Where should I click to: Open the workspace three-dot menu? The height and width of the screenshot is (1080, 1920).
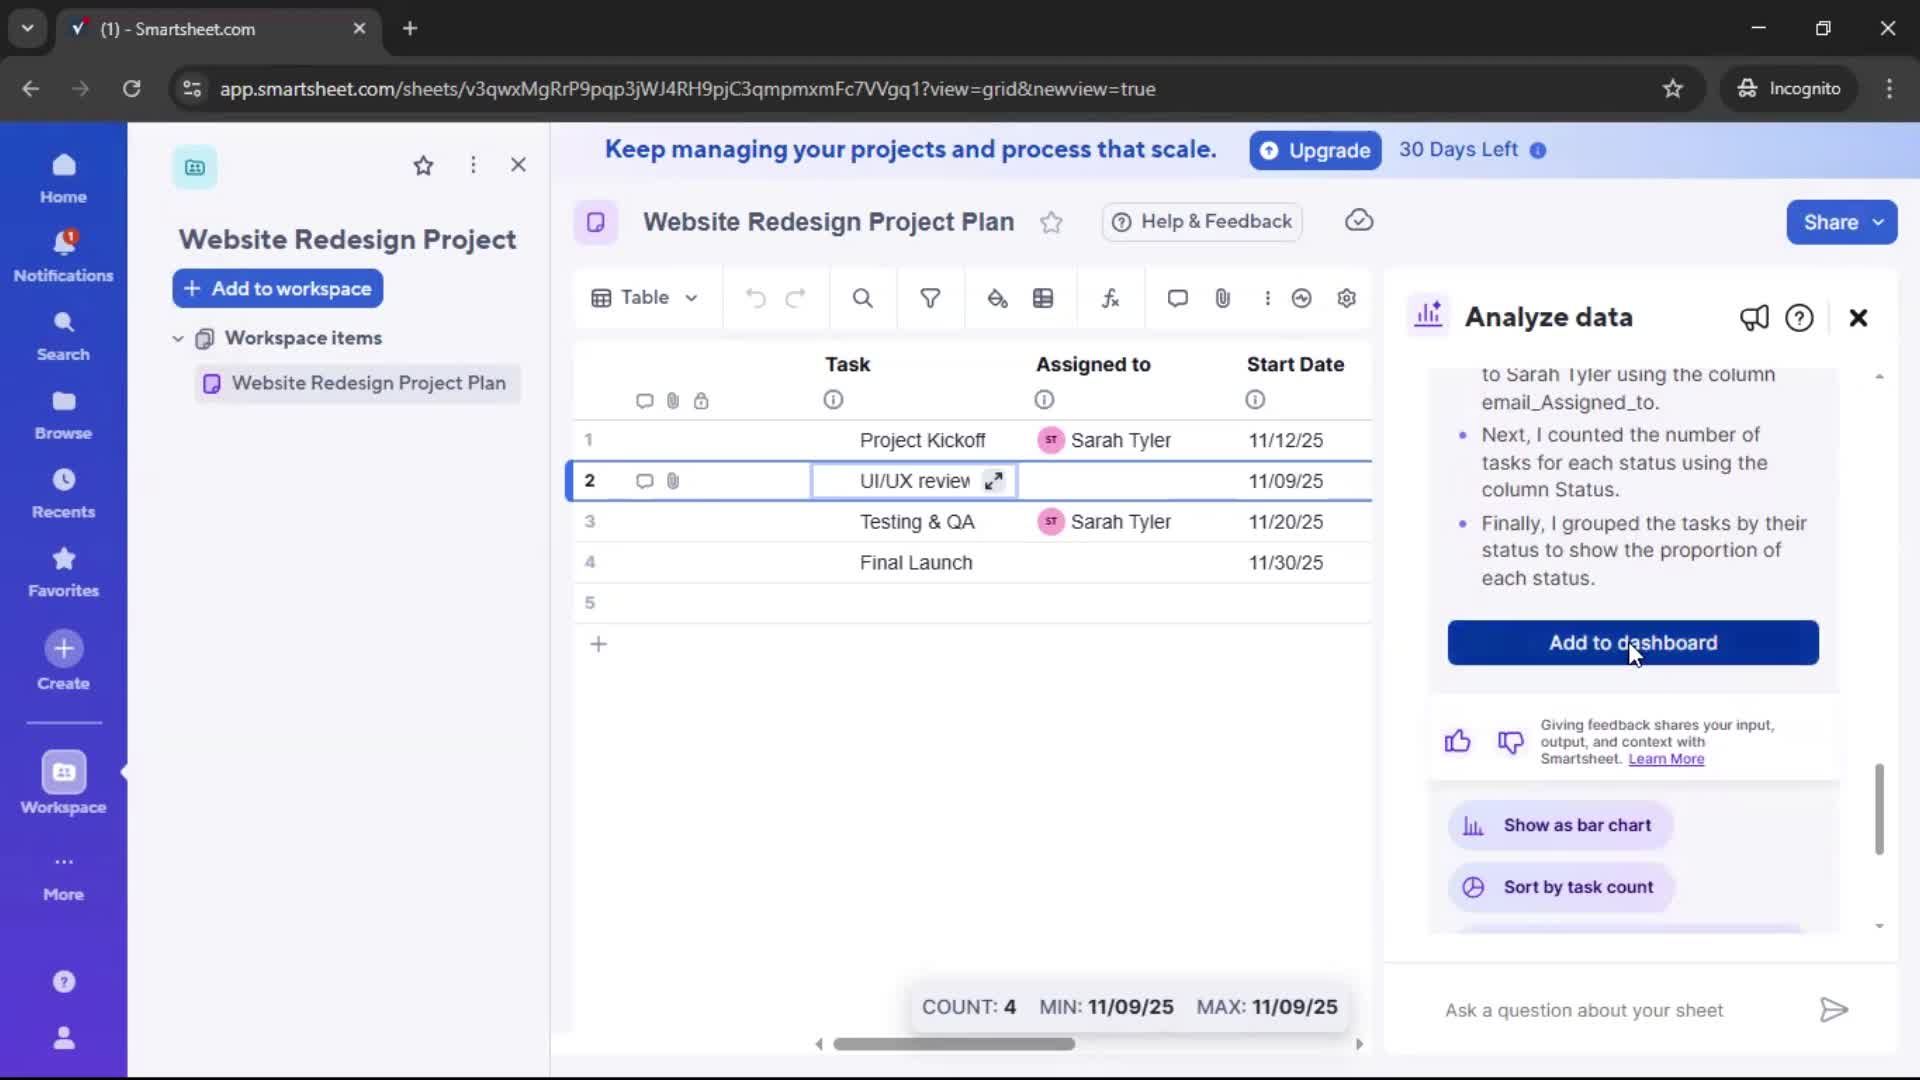[x=473, y=165]
